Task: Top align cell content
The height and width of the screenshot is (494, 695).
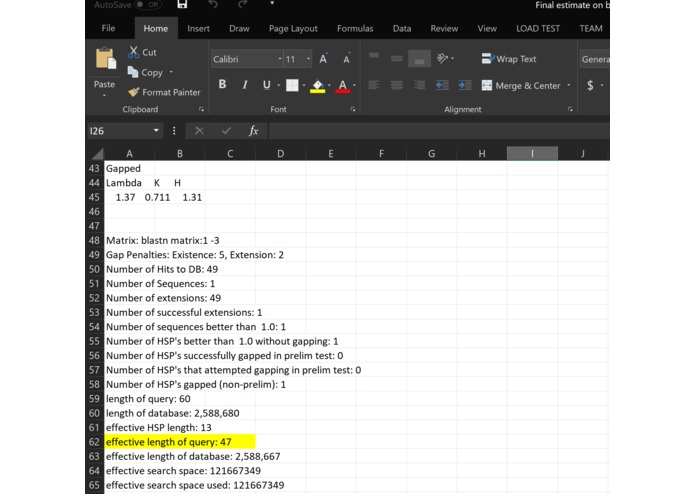Action: (374, 58)
